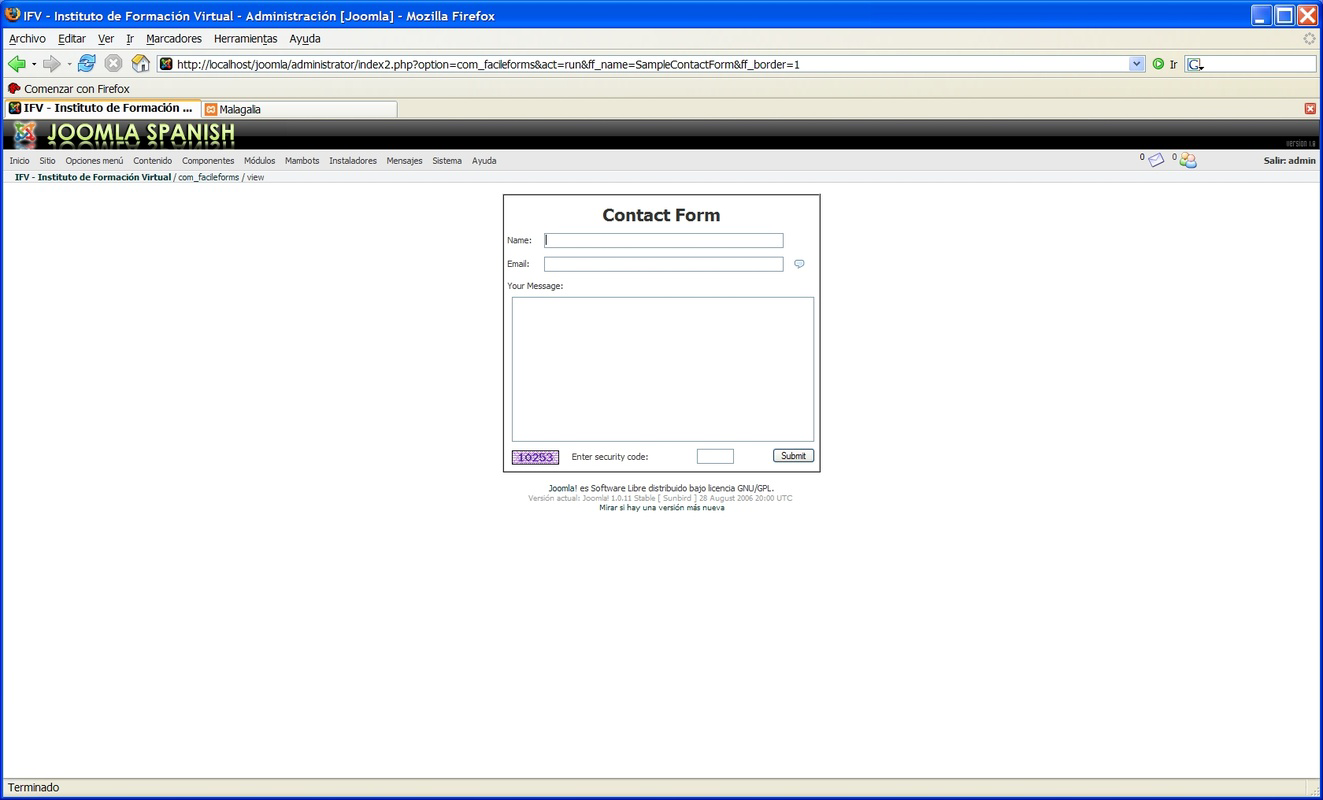Click the Google search box
This screenshot has height=800, width=1323.
(x=1261, y=64)
